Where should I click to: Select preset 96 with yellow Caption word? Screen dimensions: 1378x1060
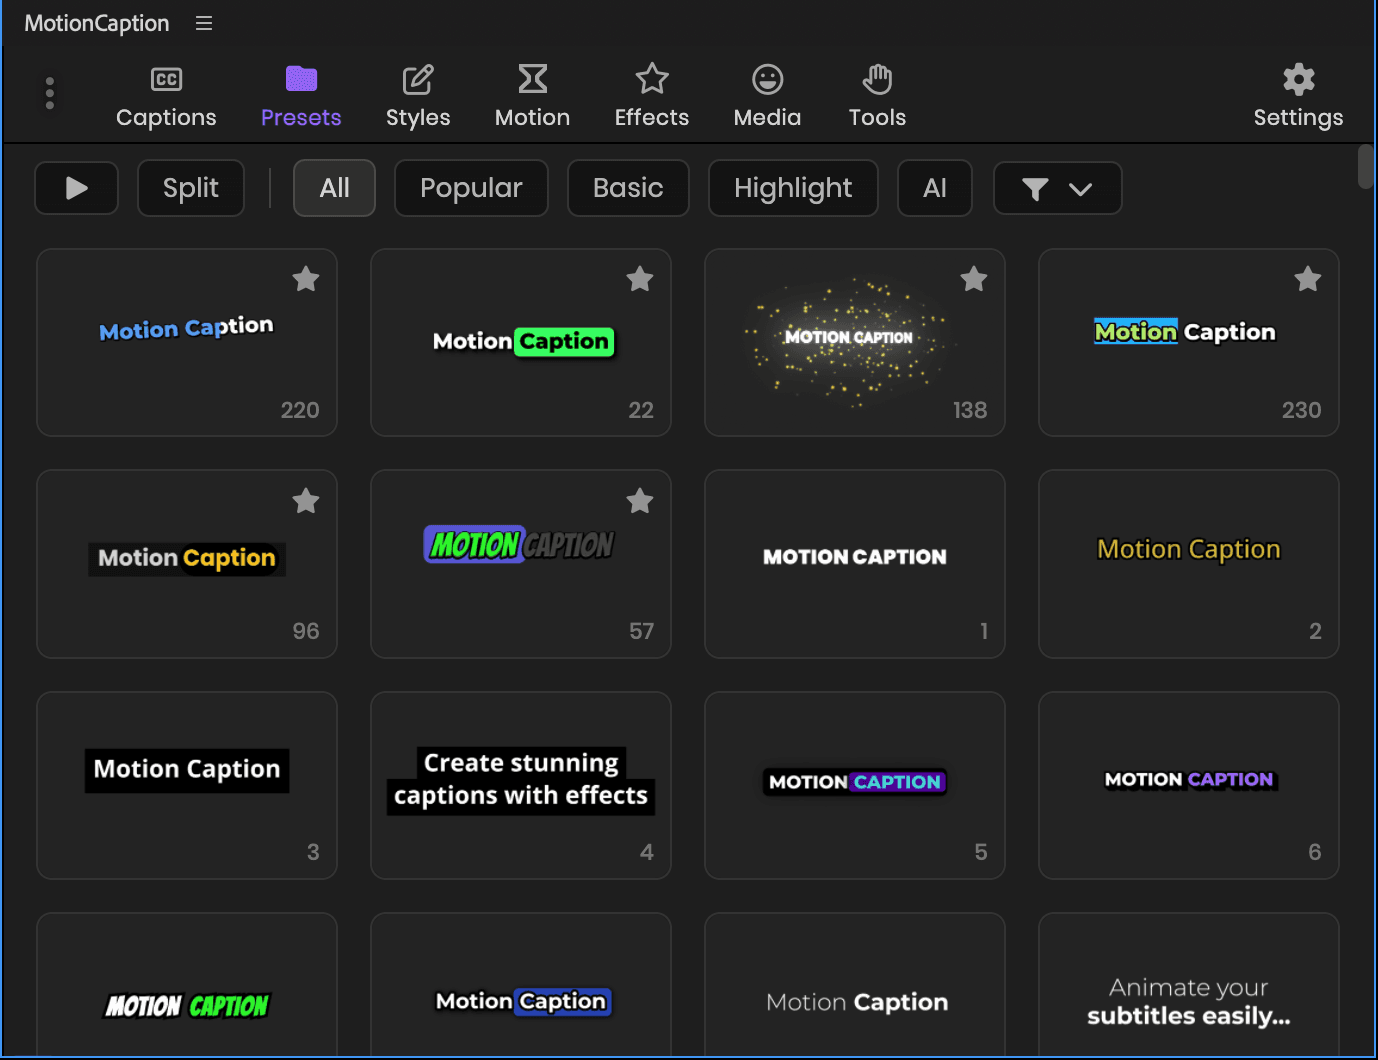coord(187,564)
